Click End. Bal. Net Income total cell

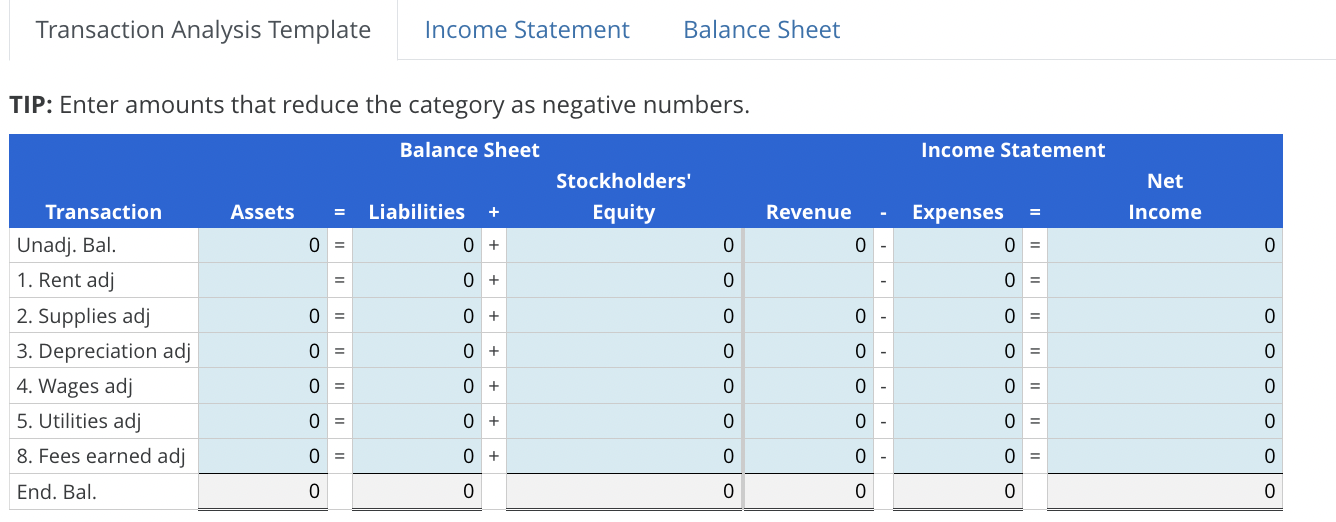(1165, 492)
